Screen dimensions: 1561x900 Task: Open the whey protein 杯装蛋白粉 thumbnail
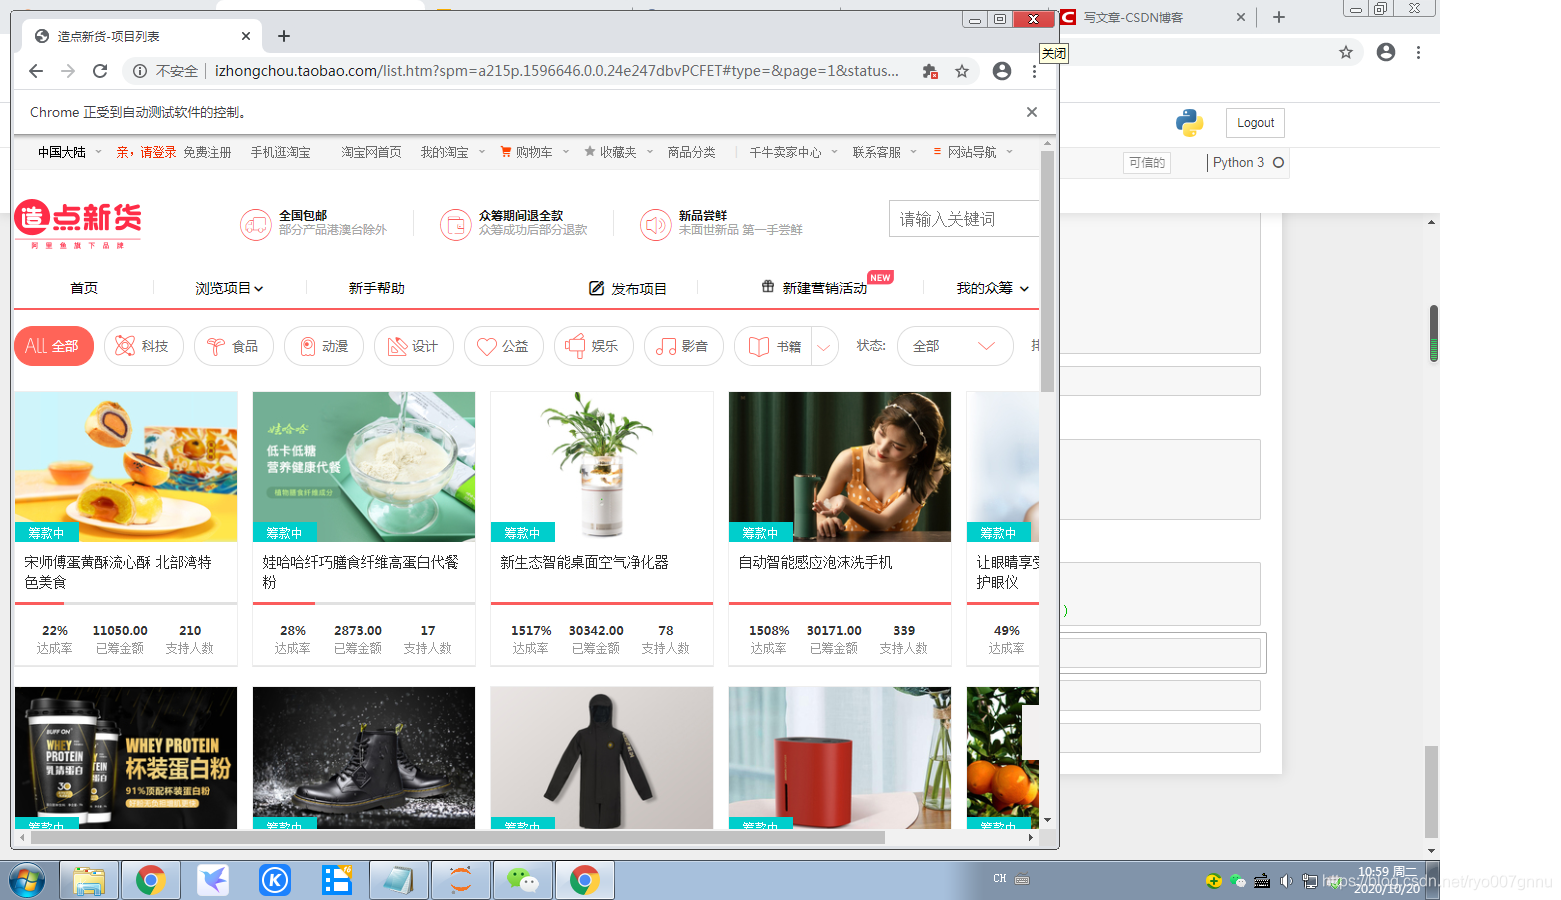coord(126,758)
